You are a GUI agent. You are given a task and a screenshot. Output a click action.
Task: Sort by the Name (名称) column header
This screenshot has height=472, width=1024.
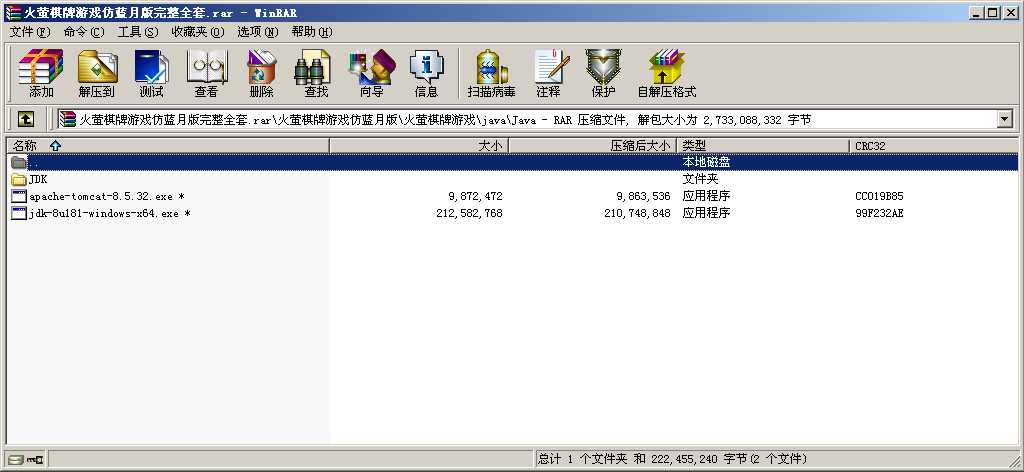coord(168,146)
